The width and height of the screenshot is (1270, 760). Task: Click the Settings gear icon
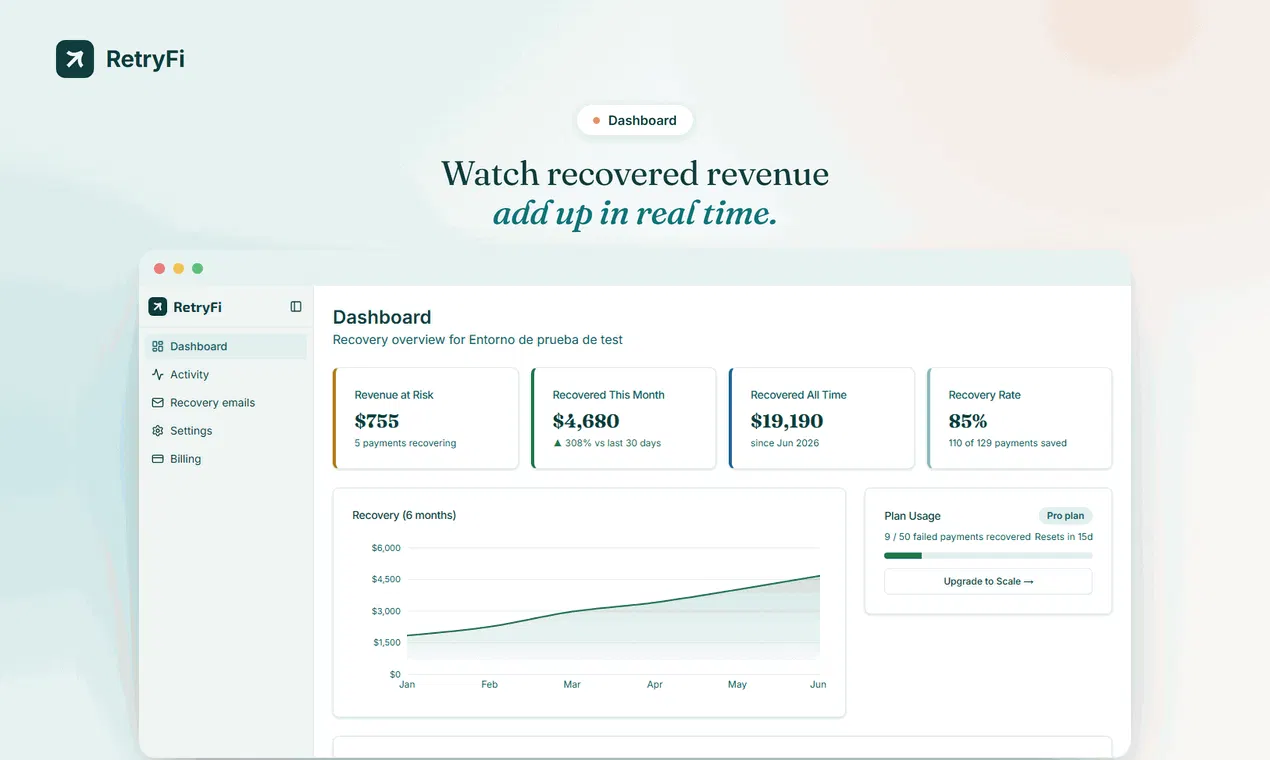(158, 430)
